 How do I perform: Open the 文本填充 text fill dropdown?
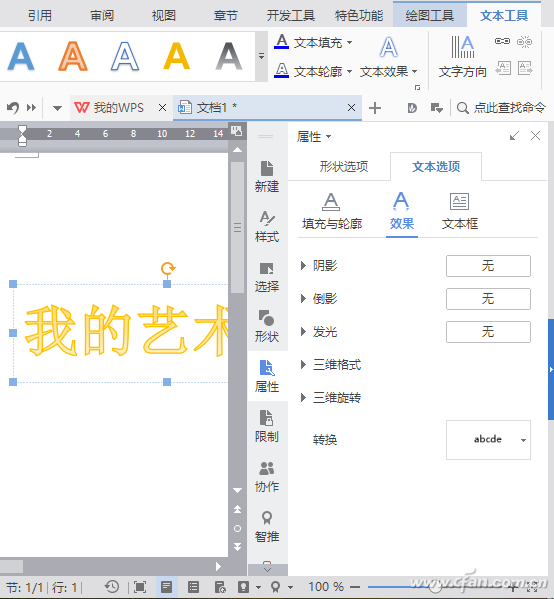coord(313,42)
